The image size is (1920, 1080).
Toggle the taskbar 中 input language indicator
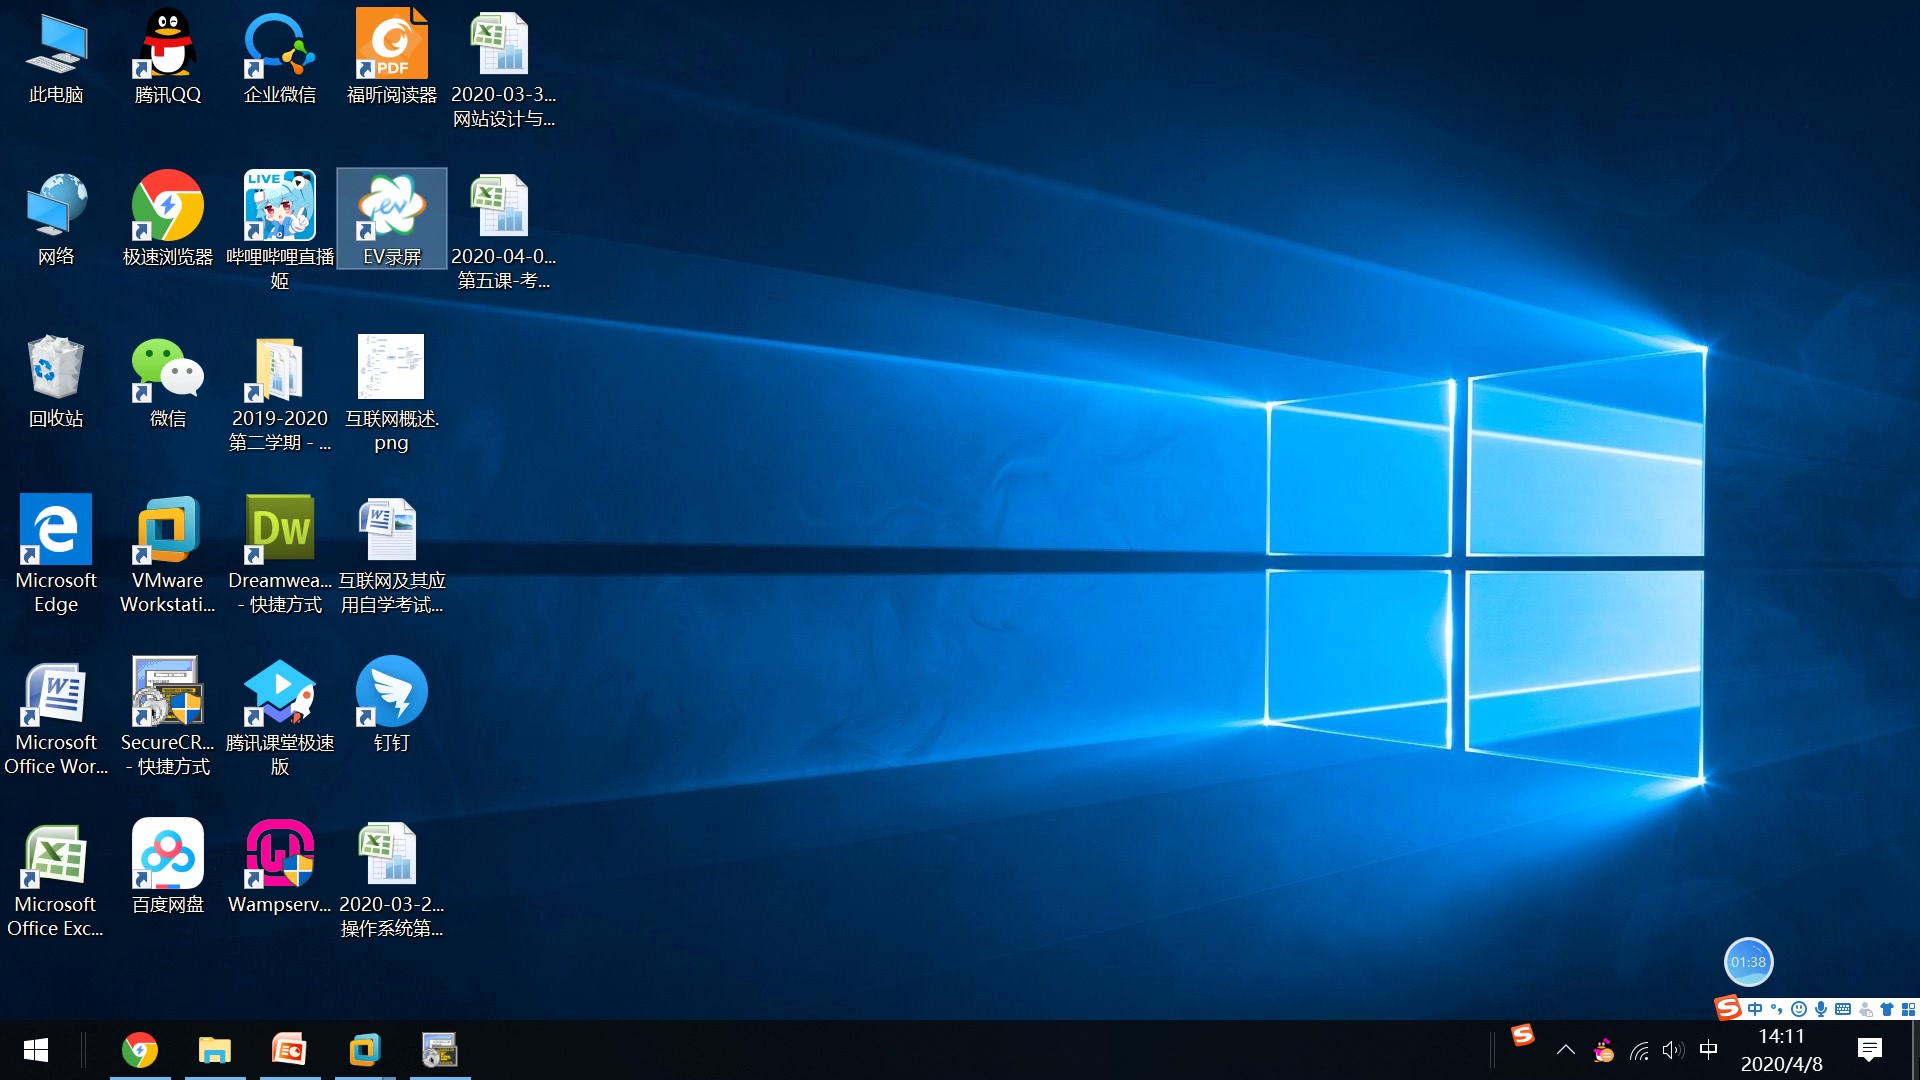point(1708,1050)
